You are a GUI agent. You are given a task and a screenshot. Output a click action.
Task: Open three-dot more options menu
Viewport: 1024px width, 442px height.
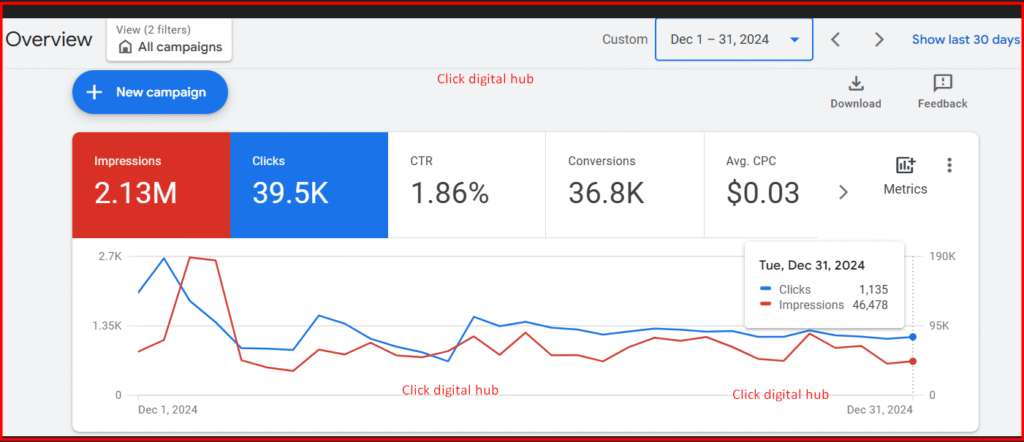coord(949,166)
